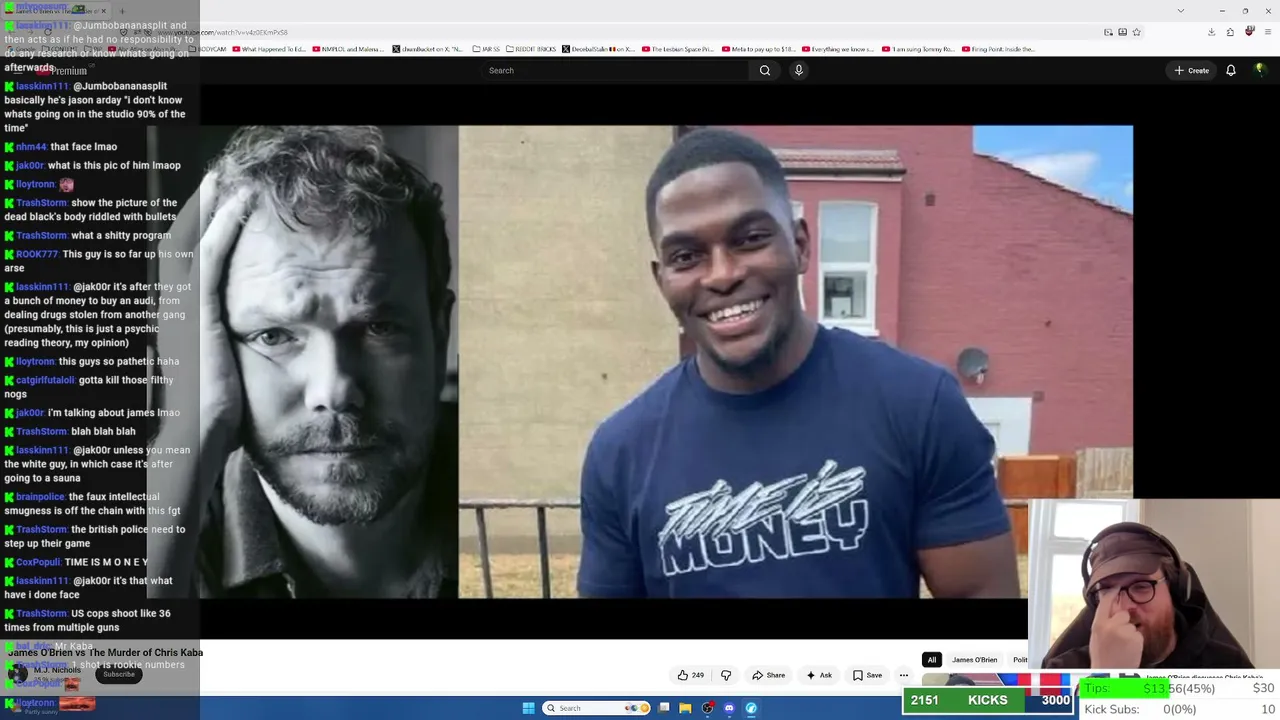The width and height of the screenshot is (1280, 720).
Task: Open the browser icon beside Discord on taskbar
Action: click(x=751, y=708)
